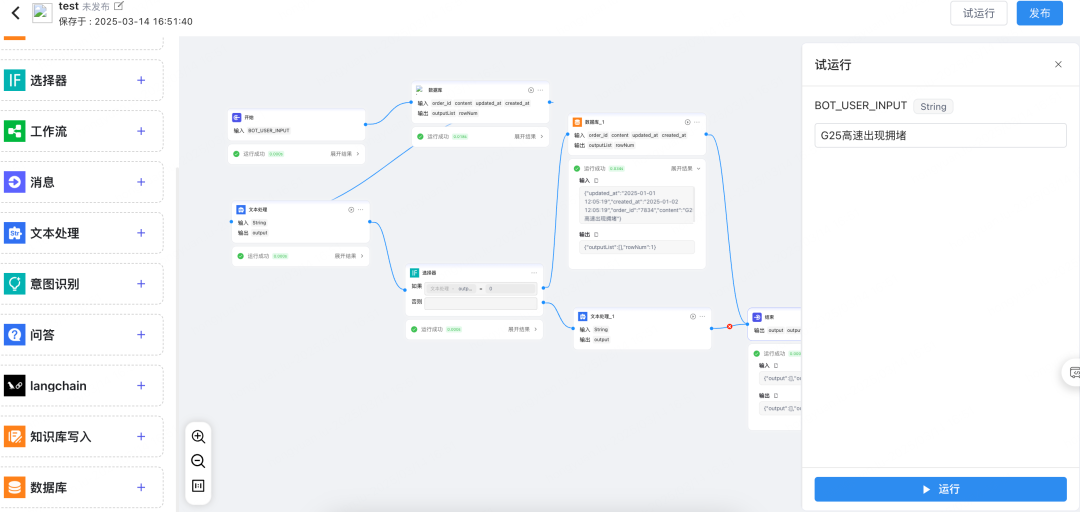
Task: Click the BOT_USER_INPUT text field in test panel
Action: 940,136
